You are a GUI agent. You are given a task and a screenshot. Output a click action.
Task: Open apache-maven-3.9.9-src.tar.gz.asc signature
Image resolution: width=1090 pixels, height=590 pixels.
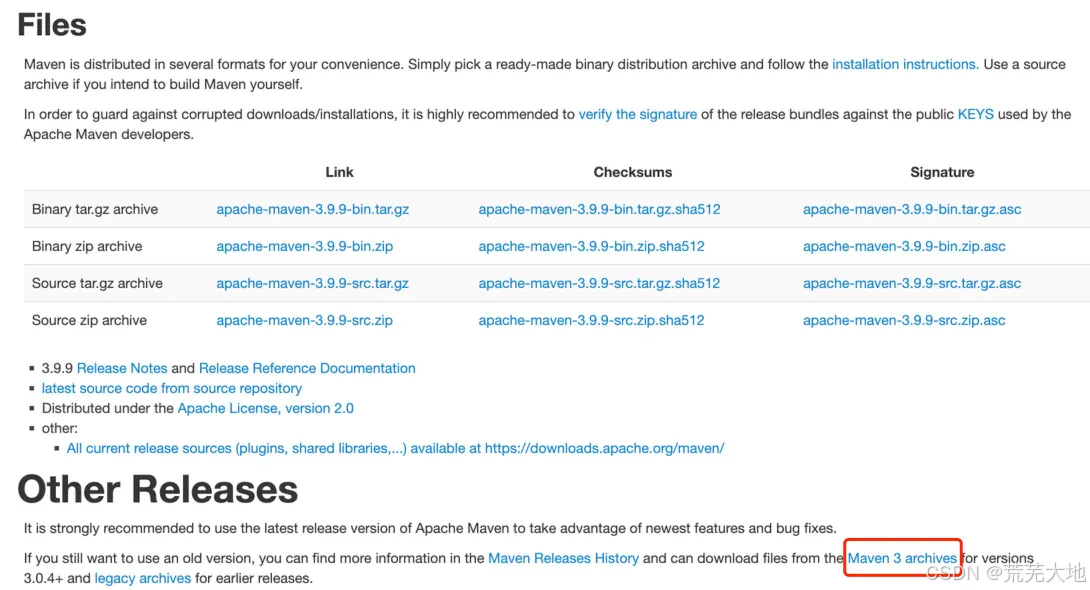coord(912,283)
